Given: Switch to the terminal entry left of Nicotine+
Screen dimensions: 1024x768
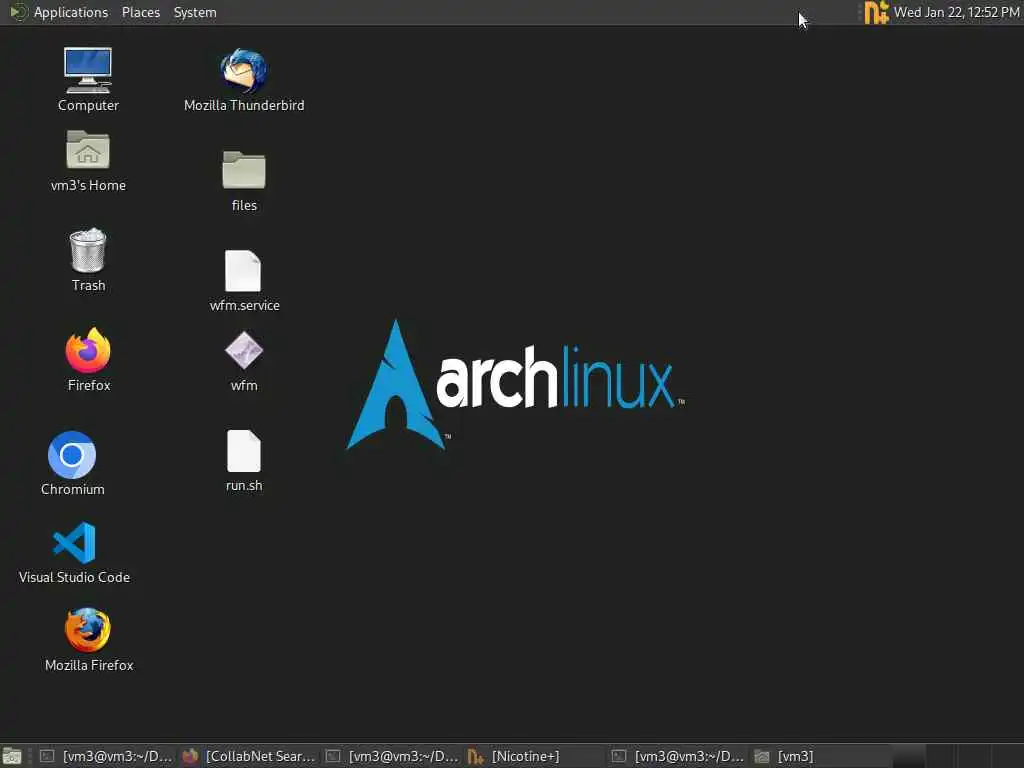Looking at the screenshot, I should (393, 756).
